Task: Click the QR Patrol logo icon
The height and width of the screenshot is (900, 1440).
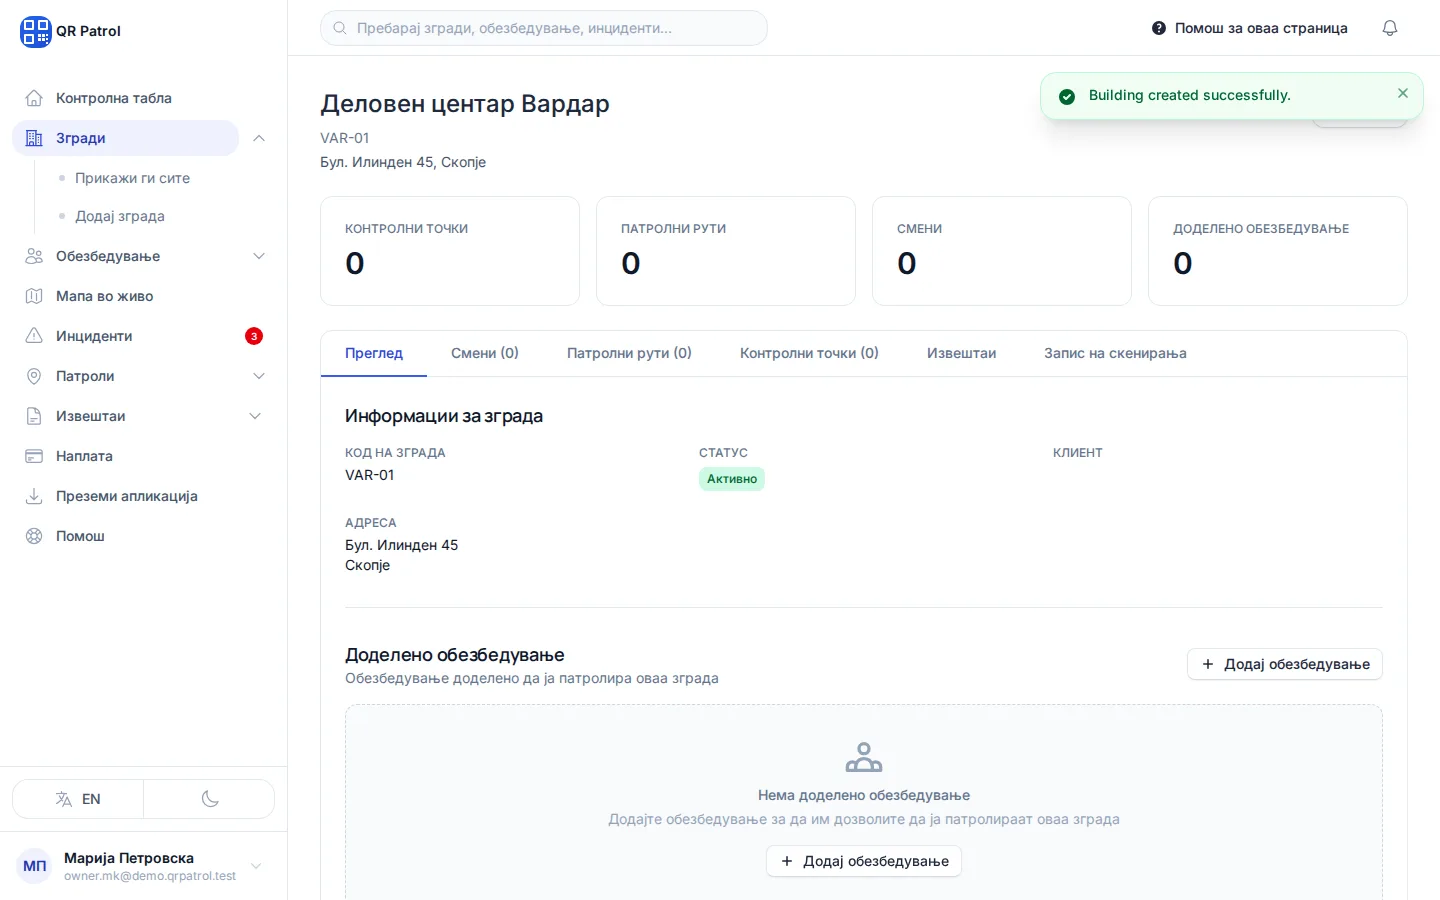Action: tap(35, 31)
